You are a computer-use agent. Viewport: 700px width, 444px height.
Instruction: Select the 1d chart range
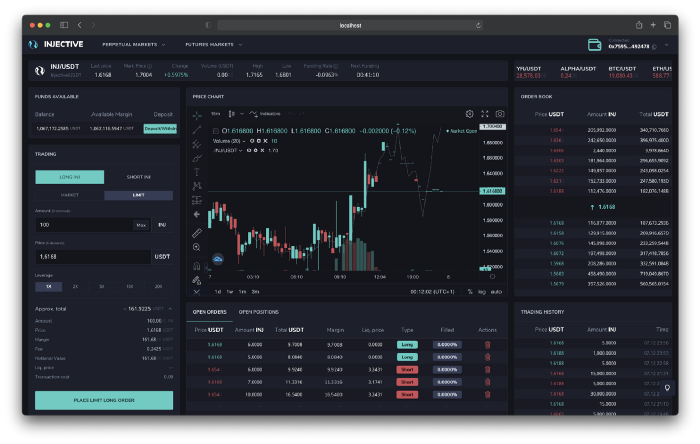click(218, 292)
